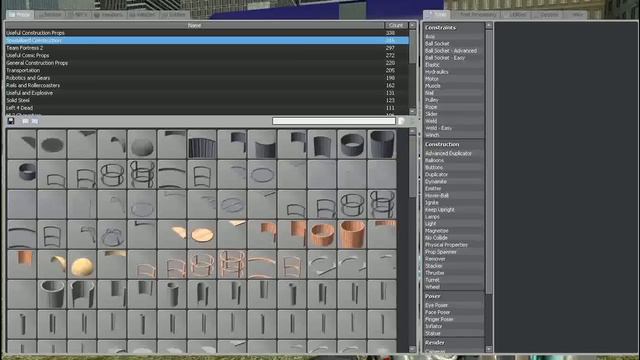Image resolution: width=640 pixels, height=360 pixels.
Task: Switch to the Props tab
Action: [20, 15]
